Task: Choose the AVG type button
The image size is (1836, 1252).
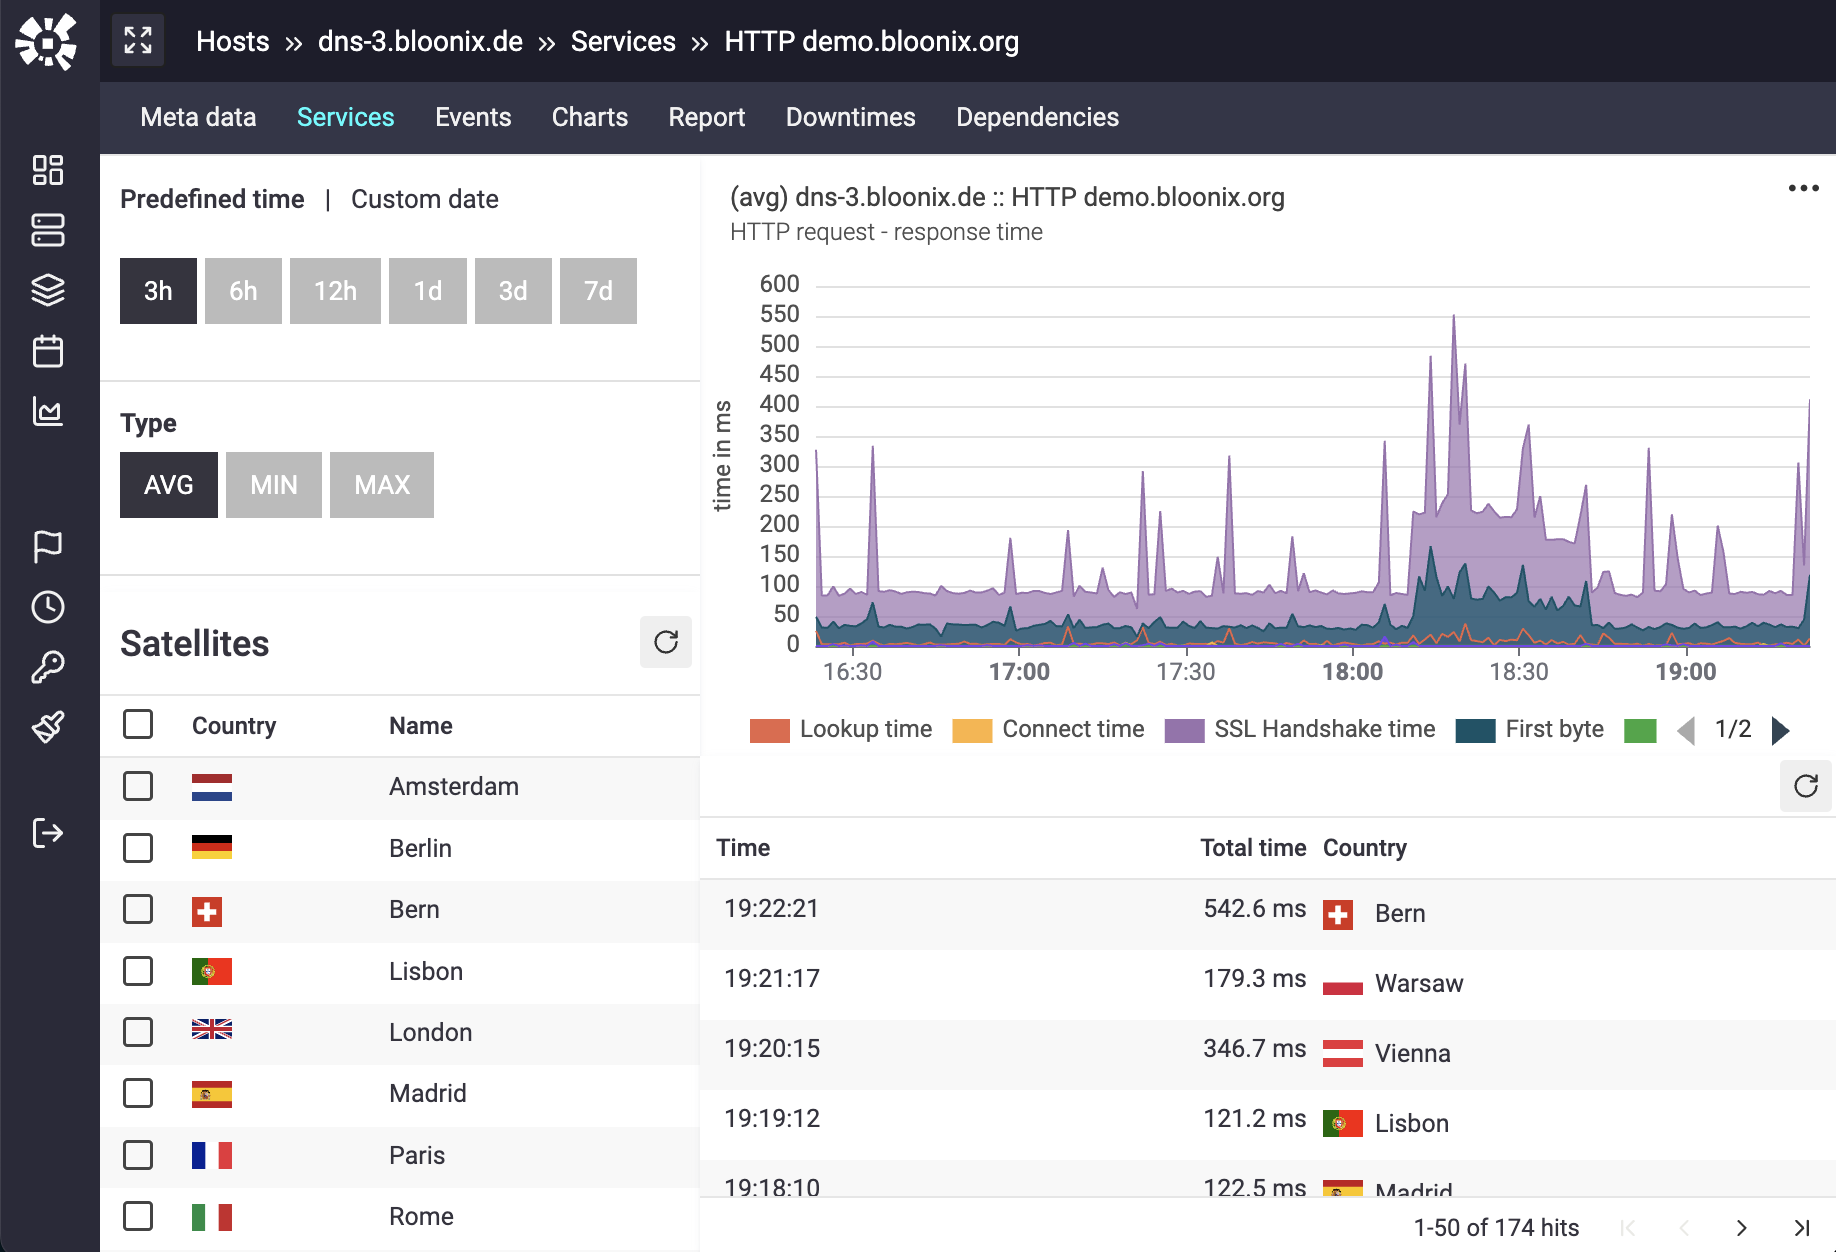Action: [169, 485]
